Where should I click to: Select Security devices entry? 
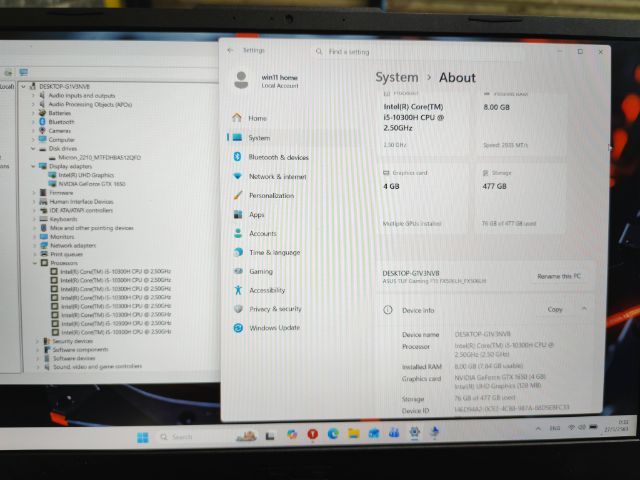click(72, 341)
